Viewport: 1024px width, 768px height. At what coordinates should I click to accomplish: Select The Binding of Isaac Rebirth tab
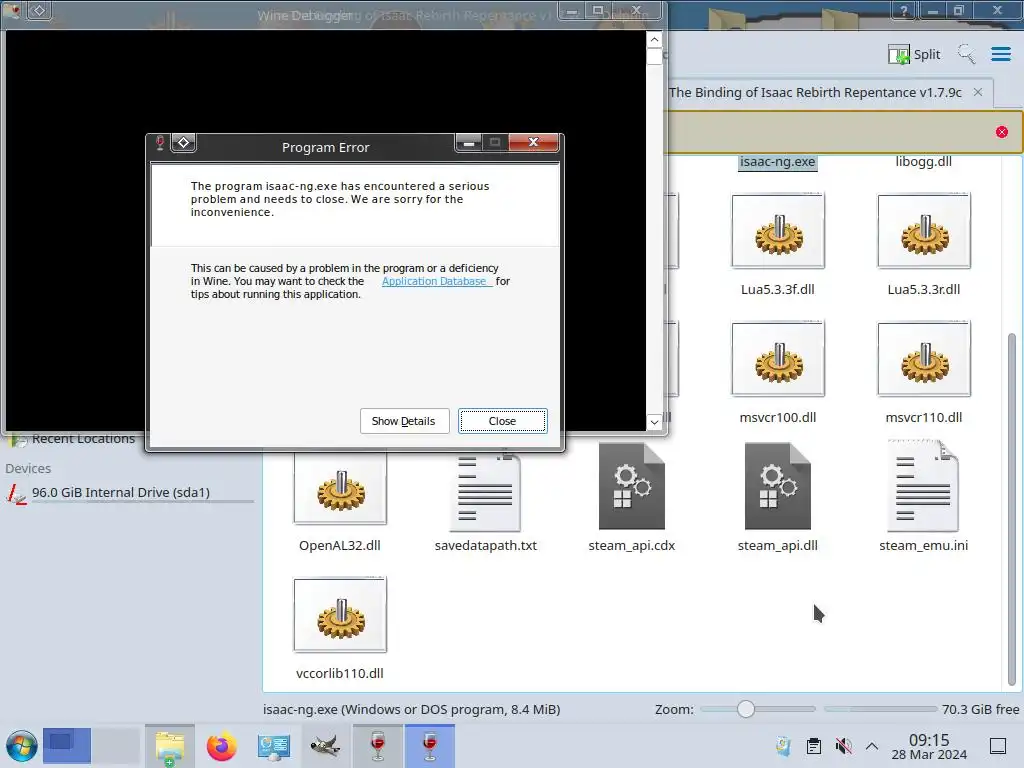click(815, 93)
